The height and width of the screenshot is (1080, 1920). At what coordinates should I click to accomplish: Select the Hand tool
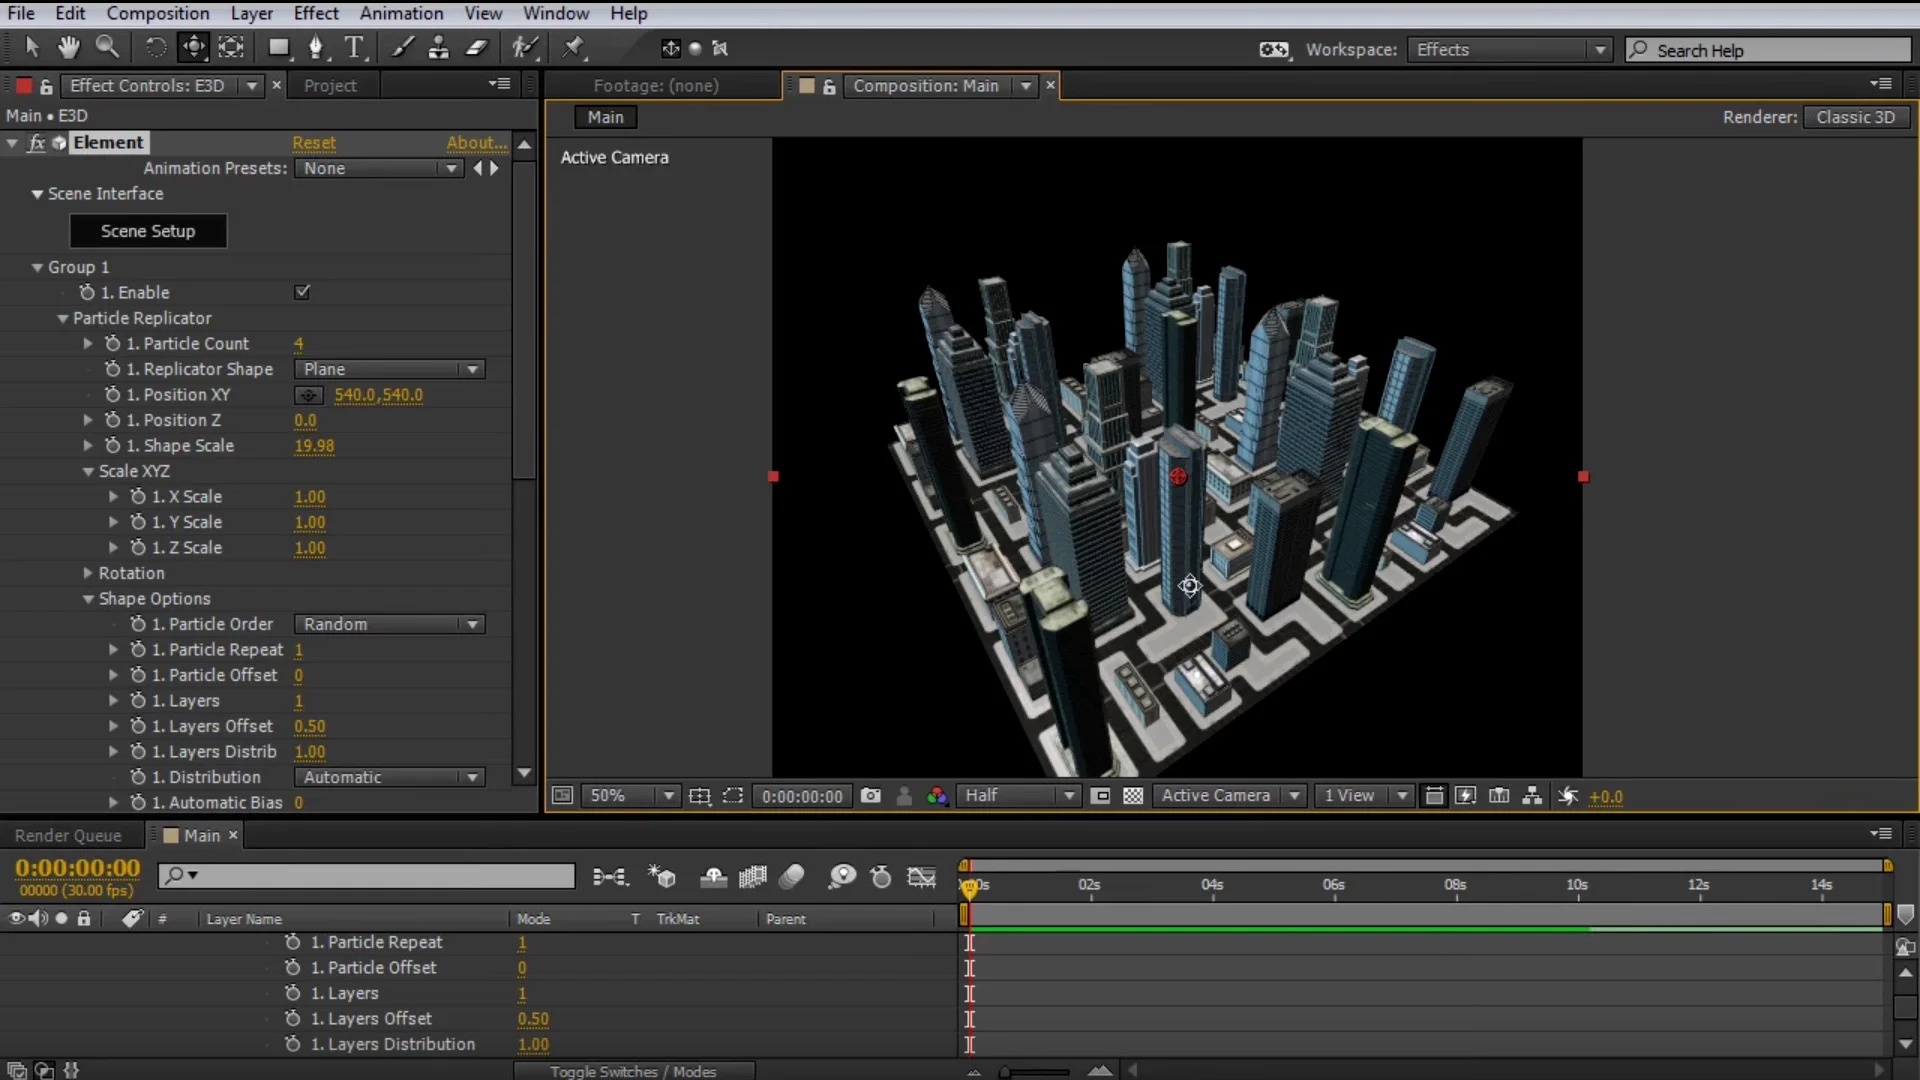[67, 47]
